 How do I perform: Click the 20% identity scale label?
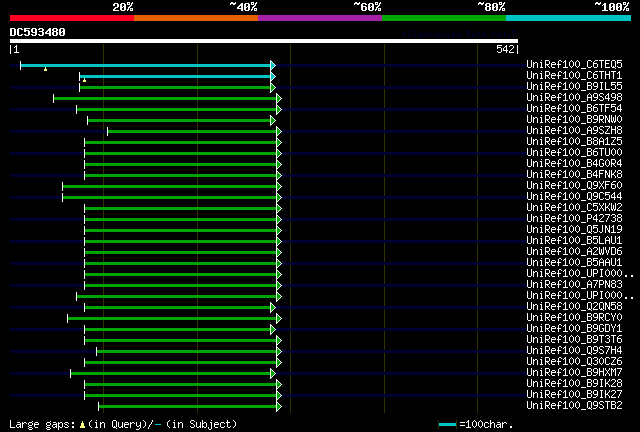(x=123, y=7)
